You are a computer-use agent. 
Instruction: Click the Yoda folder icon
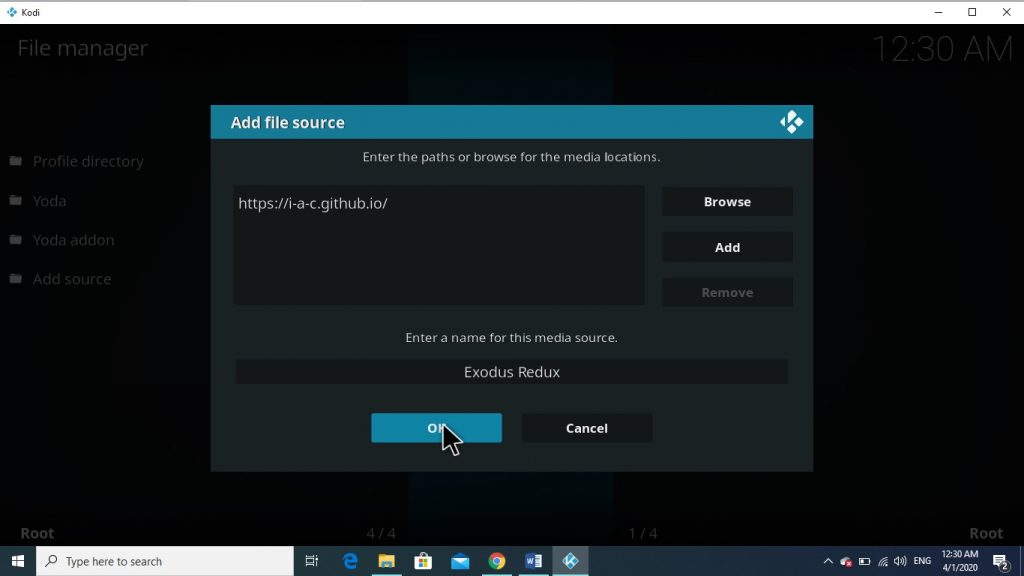[x=16, y=200]
